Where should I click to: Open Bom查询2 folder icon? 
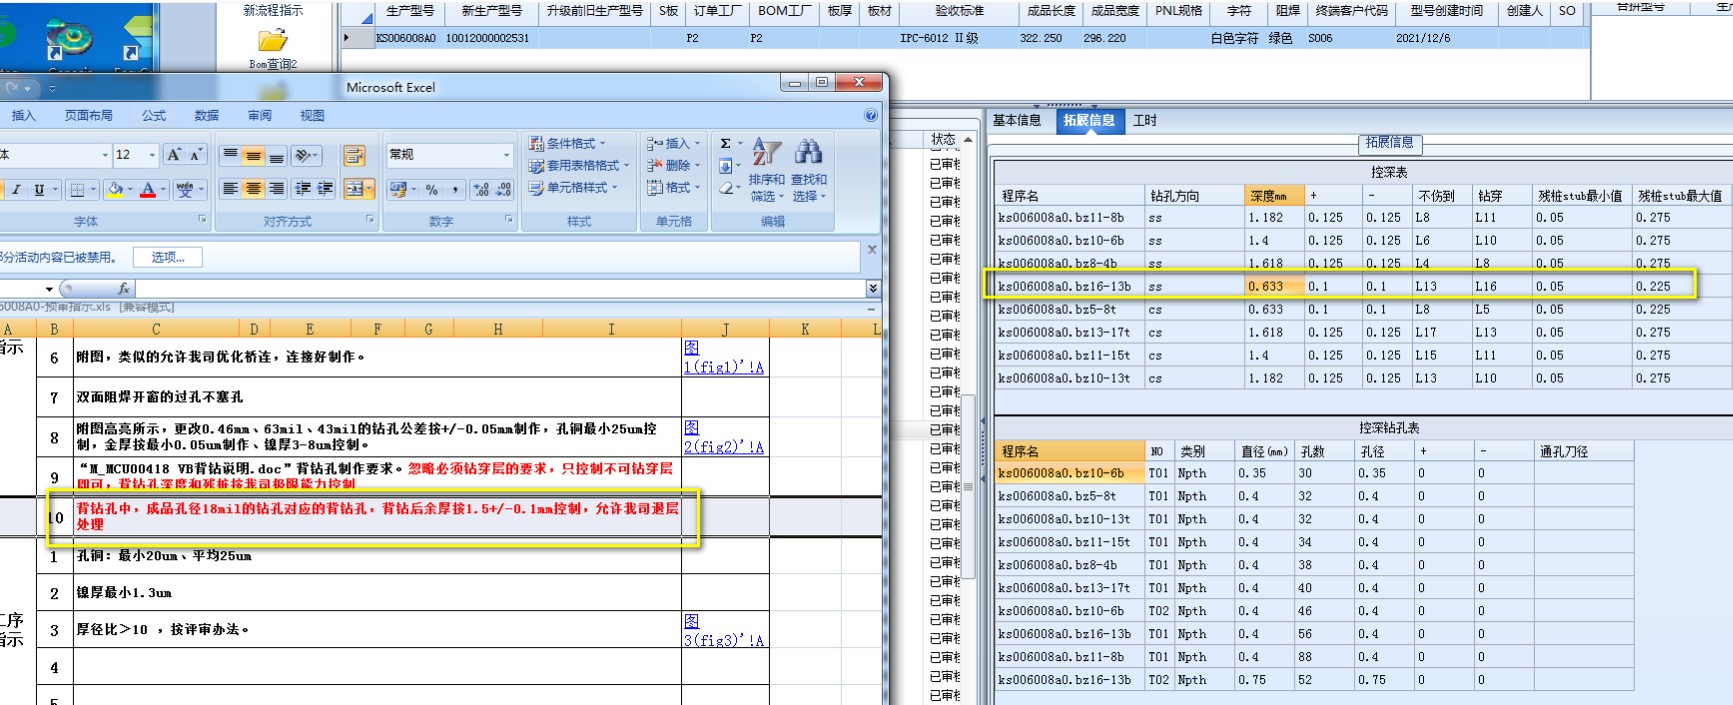tap(272, 41)
